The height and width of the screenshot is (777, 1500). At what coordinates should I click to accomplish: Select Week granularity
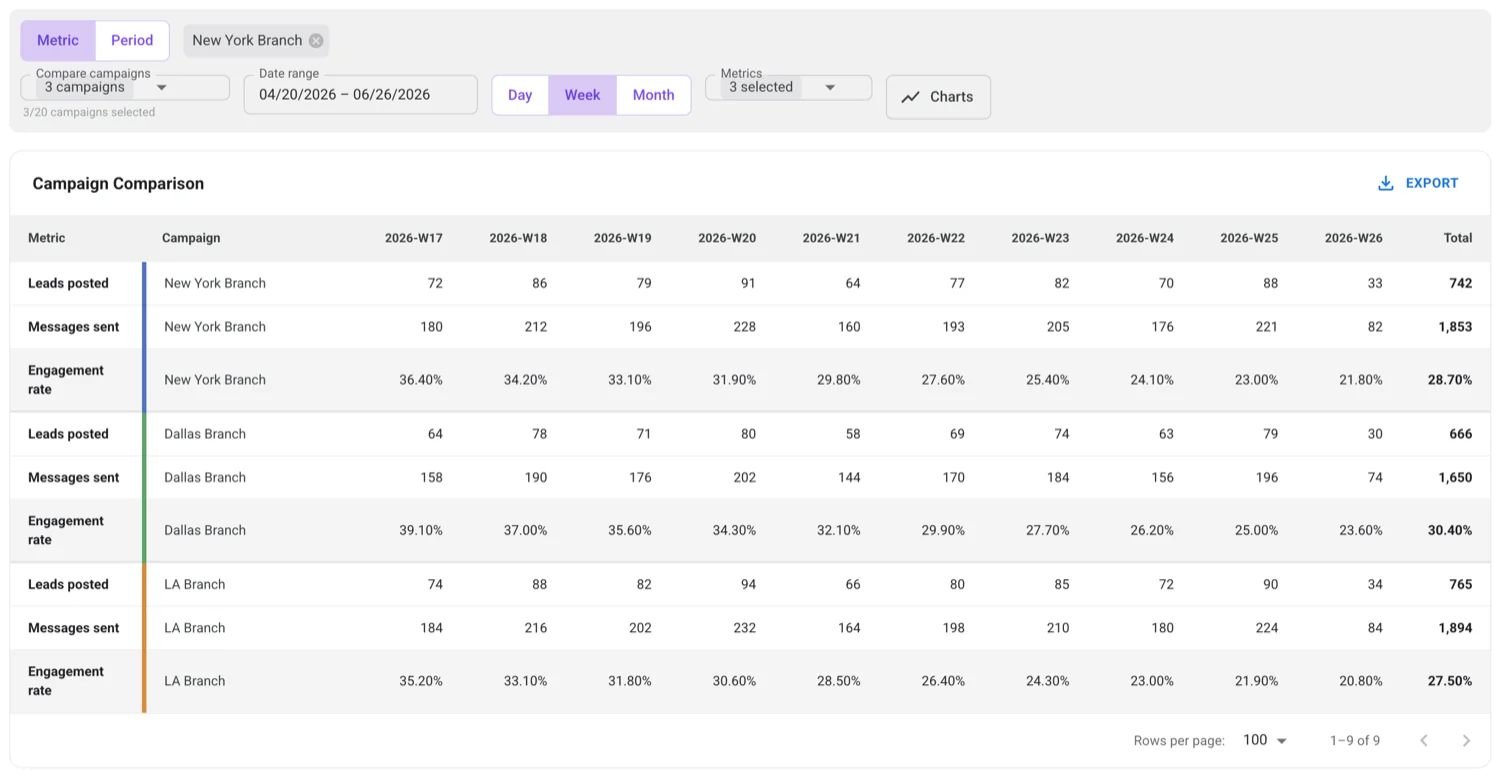(x=582, y=95)
